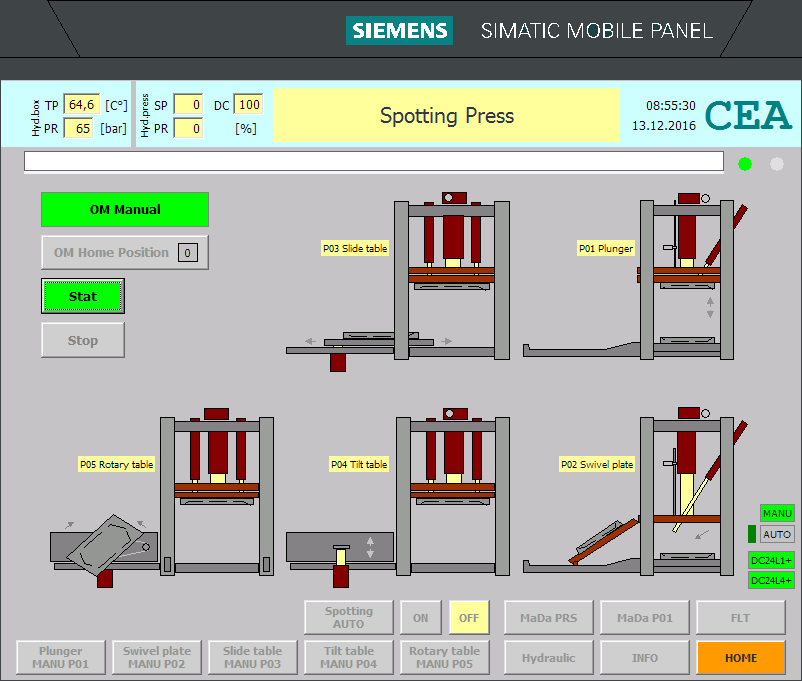Open Slide table MANU P03 screen
The image size is (802, 681).
coord(253,657)
